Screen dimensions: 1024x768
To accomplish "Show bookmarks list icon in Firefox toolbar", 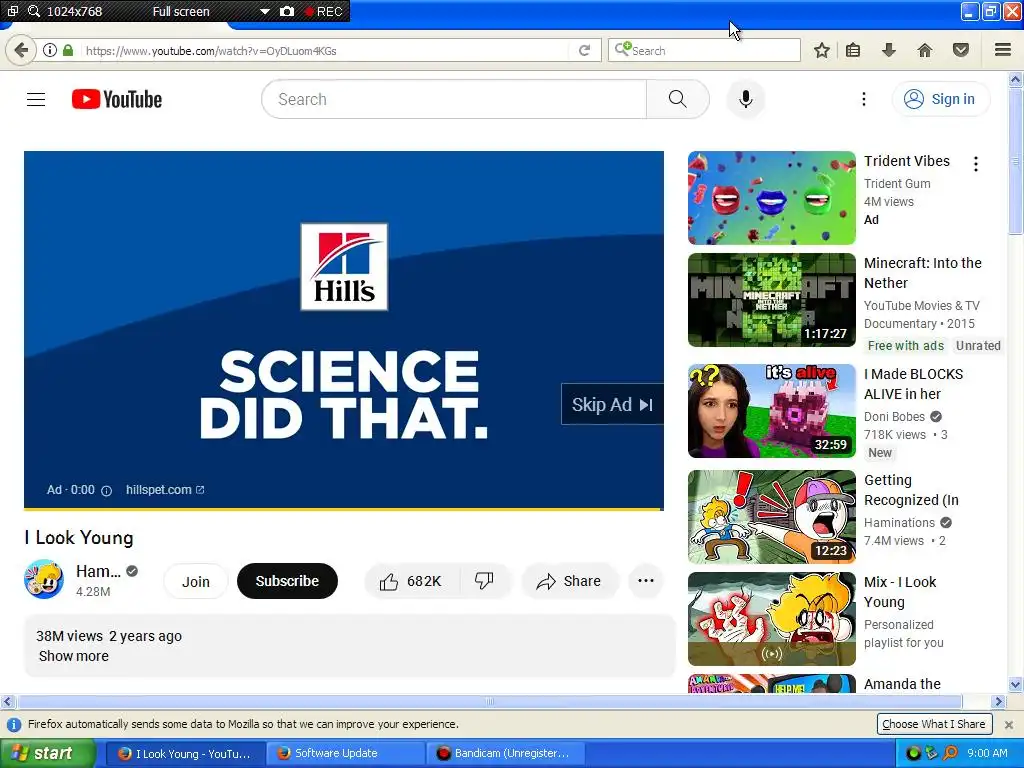I will 853,50.
